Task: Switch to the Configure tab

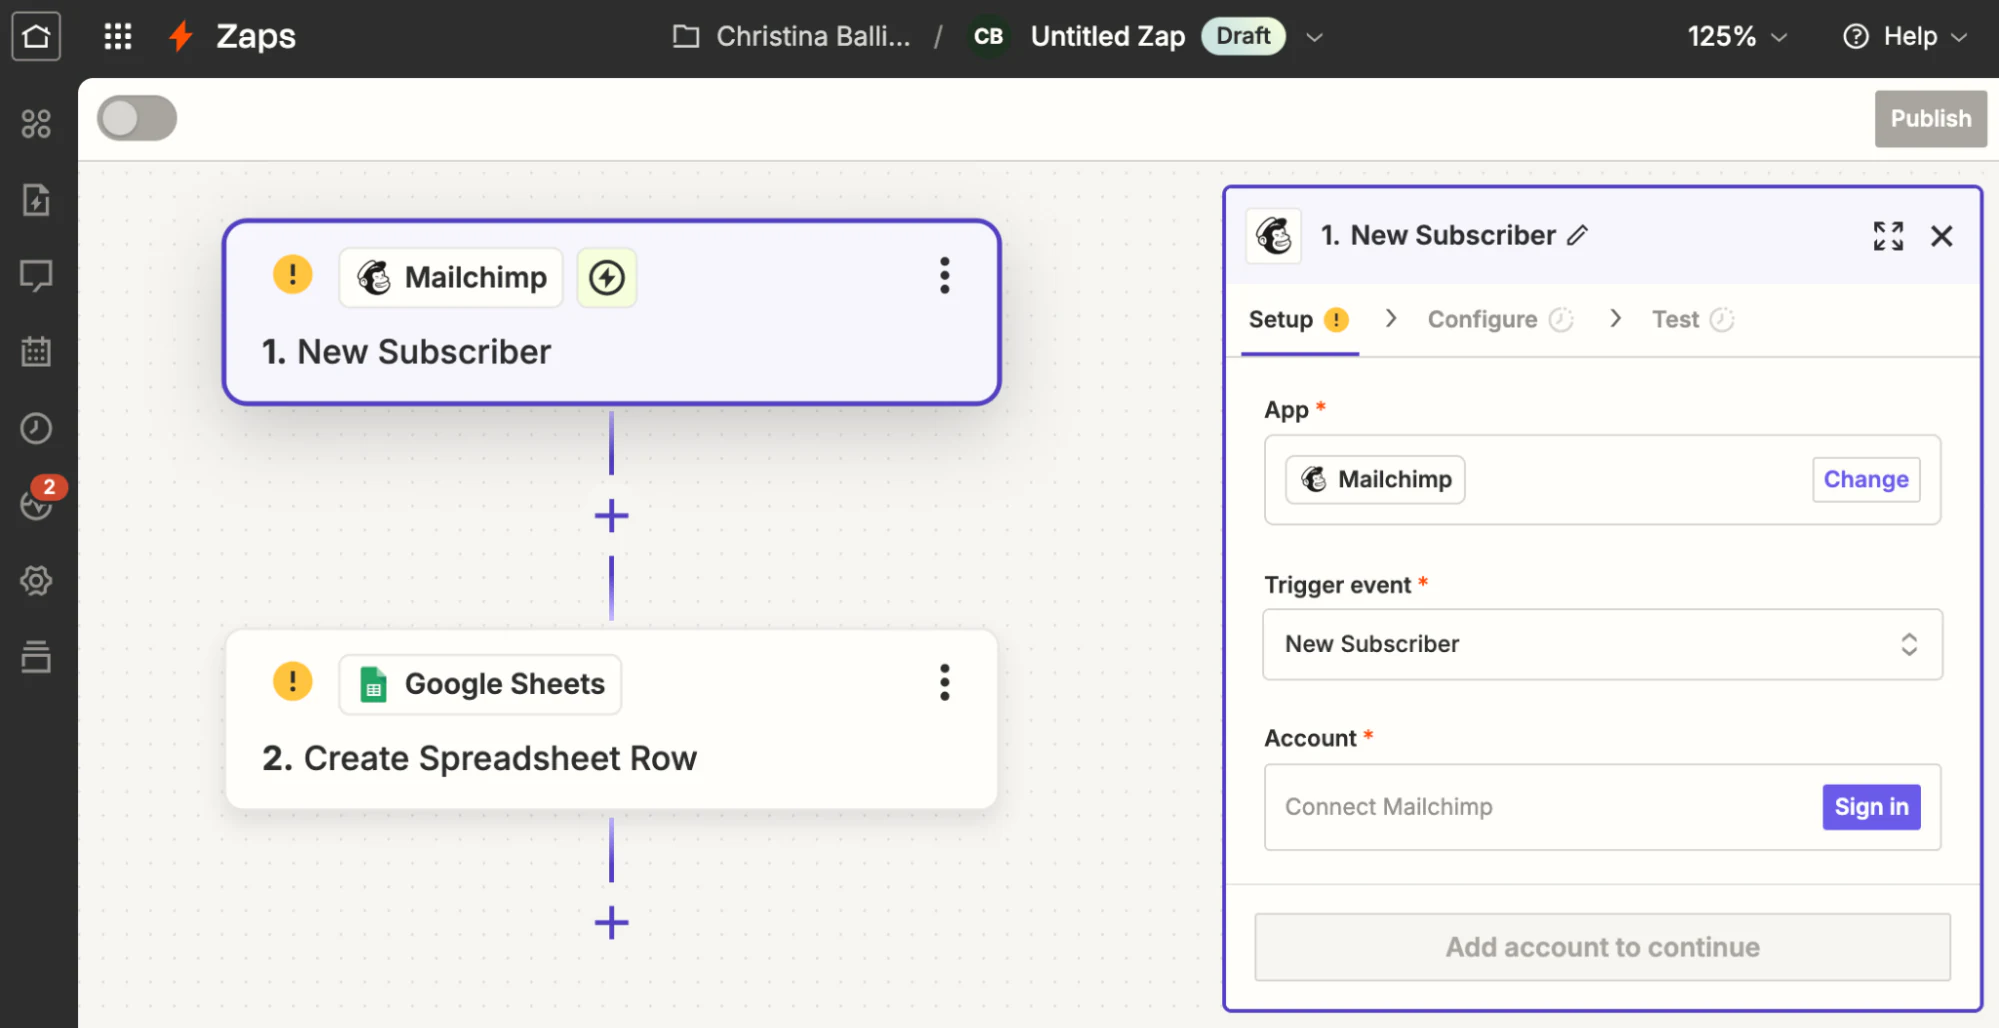Action: pos(1500,320)
